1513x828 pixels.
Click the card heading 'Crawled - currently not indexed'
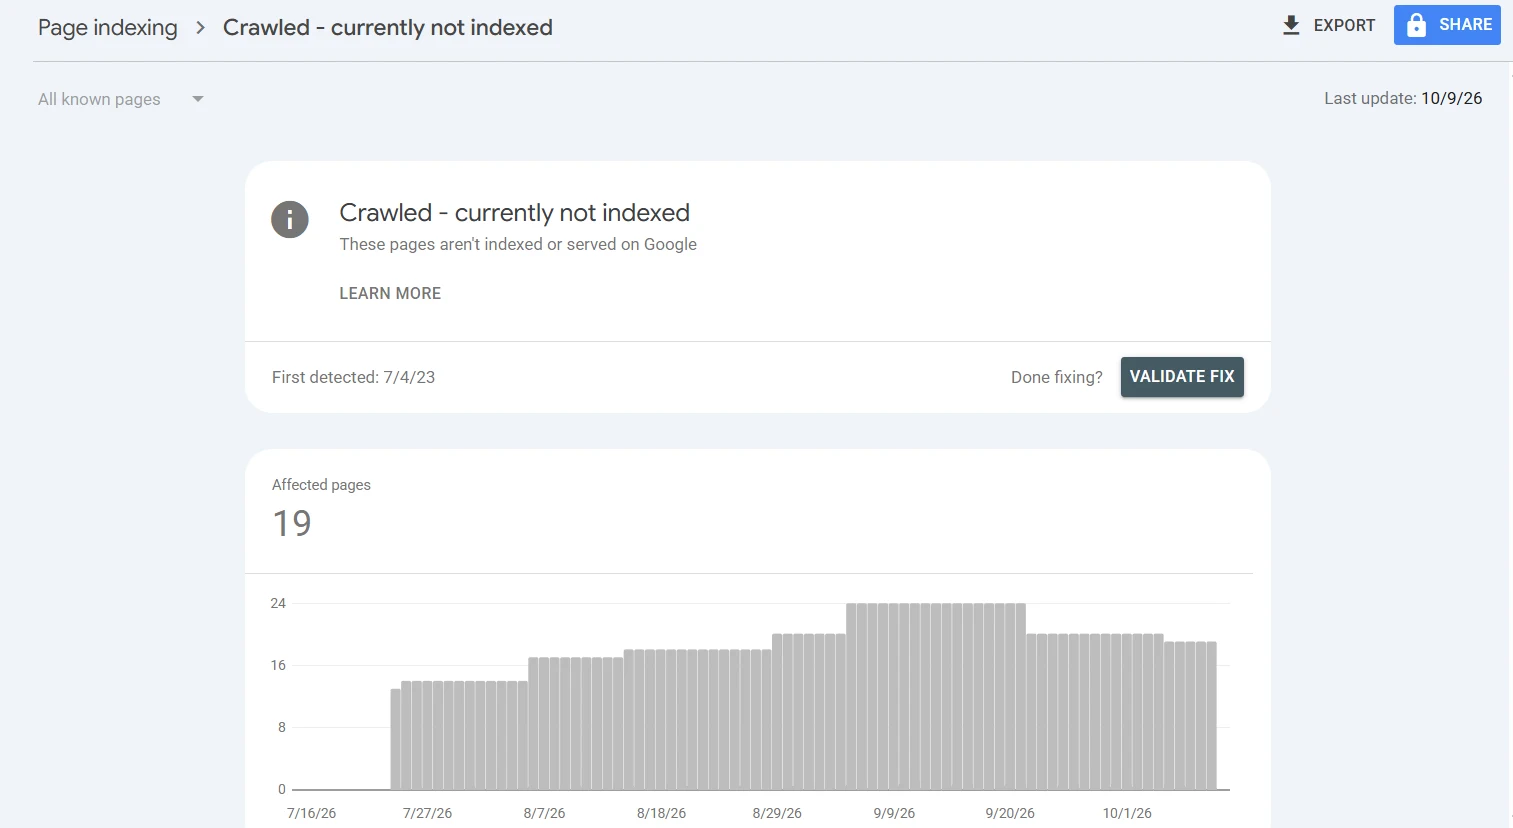tap(514, 213)
